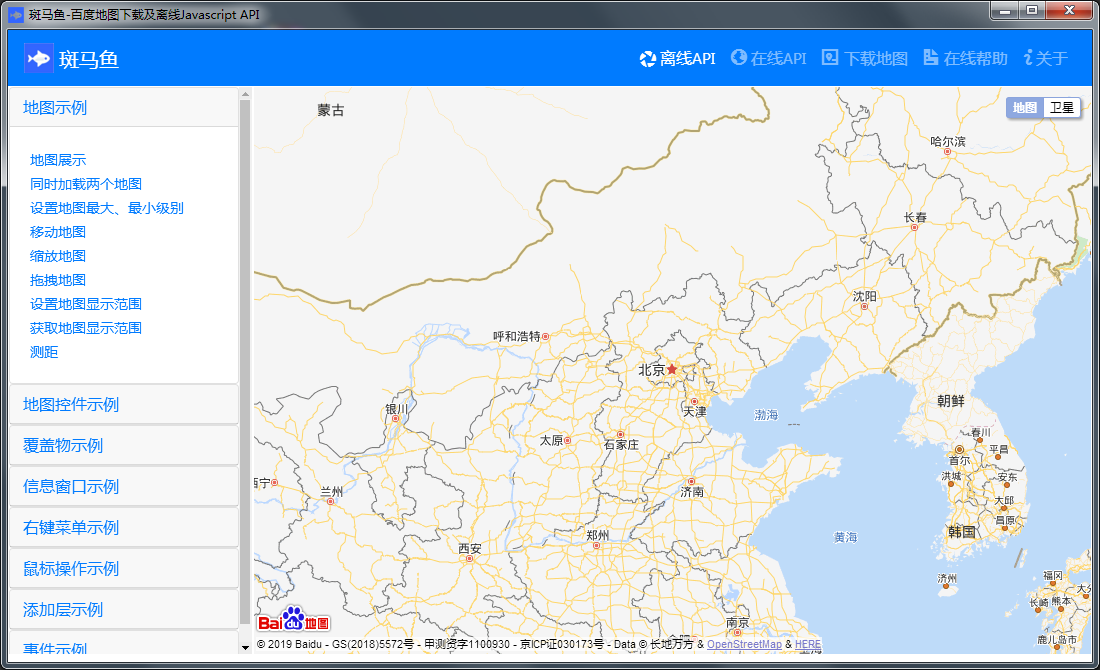
Task: Expand the 事件示例 section
Action: 124,644
